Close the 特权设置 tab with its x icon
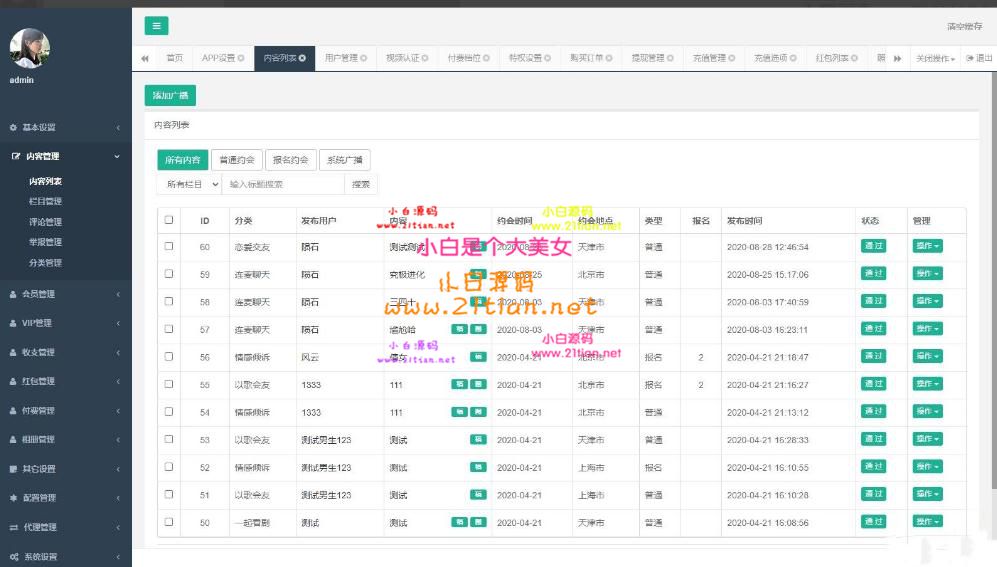The height and width of the screenshot is (567, 997). point(547,58)
